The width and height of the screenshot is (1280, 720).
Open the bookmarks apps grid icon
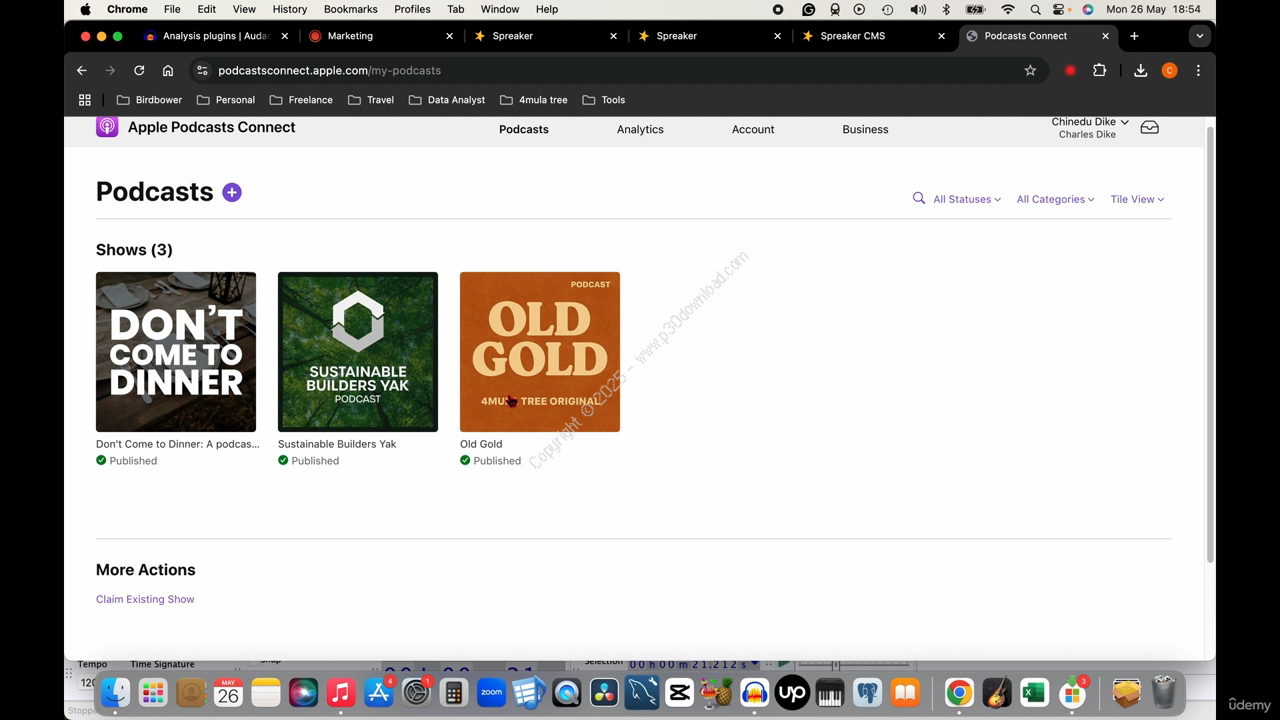(x=85, y=100)
